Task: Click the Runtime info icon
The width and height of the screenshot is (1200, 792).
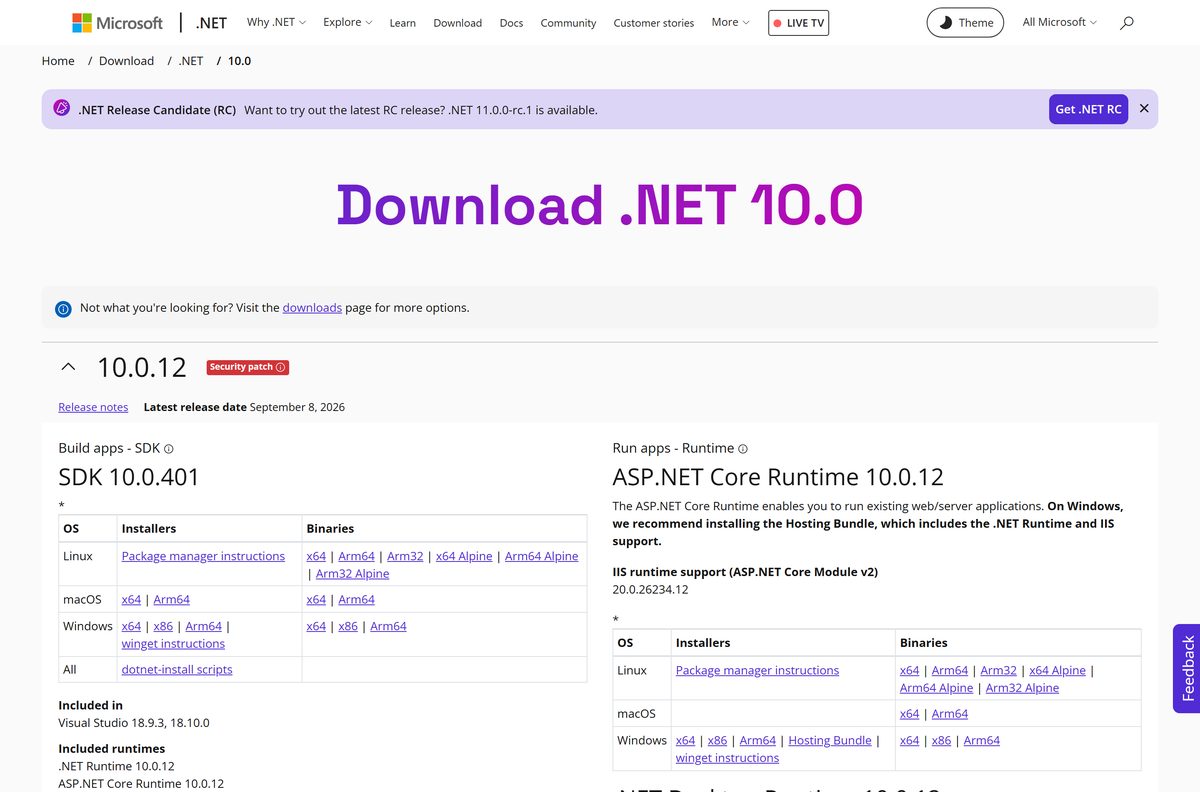Action: point(743,449)
